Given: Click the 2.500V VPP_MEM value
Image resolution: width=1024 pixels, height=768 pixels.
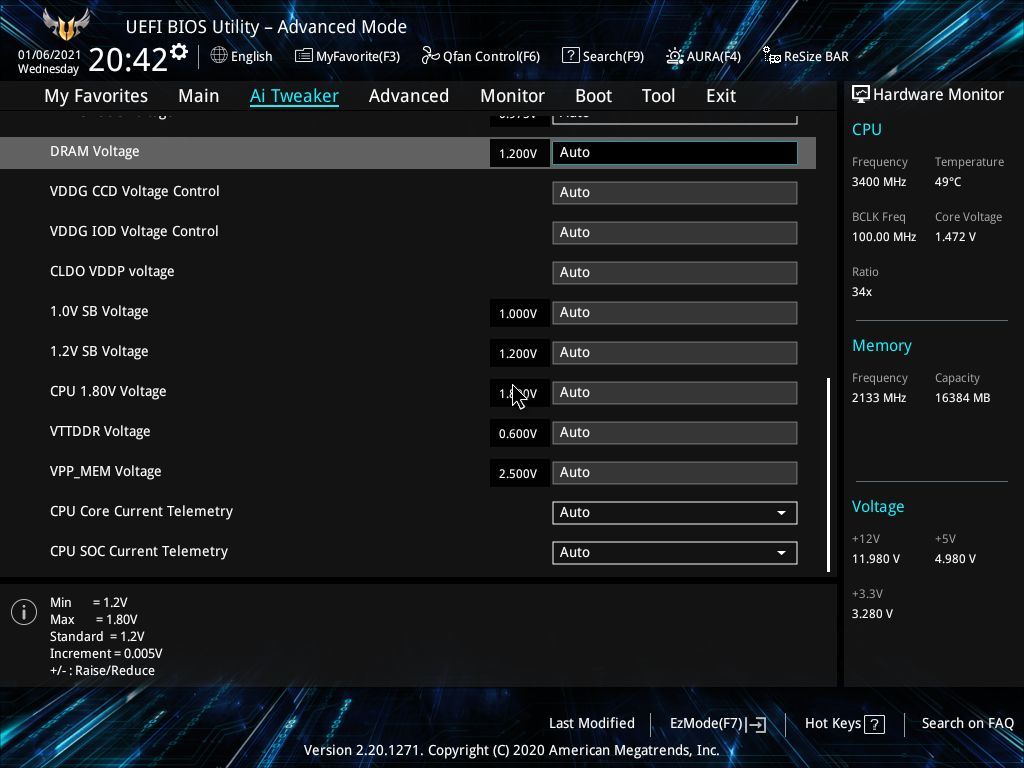Looking at the screenshot, I should click(x=518, y=473).
